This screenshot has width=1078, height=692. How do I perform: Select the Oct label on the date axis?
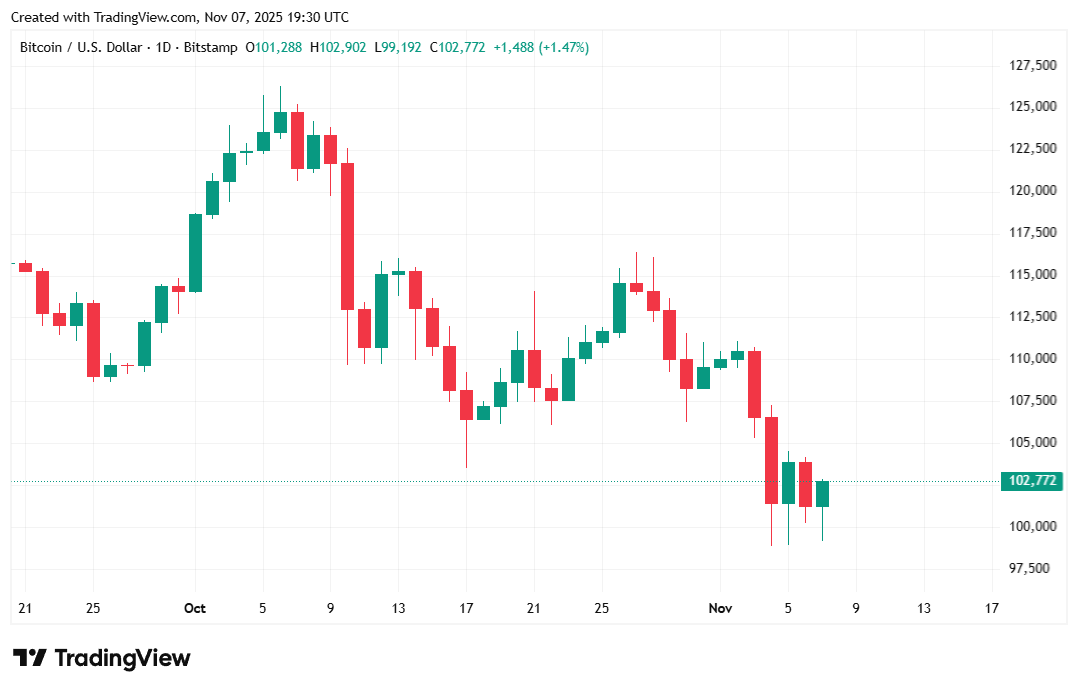[x=194, y=608]
